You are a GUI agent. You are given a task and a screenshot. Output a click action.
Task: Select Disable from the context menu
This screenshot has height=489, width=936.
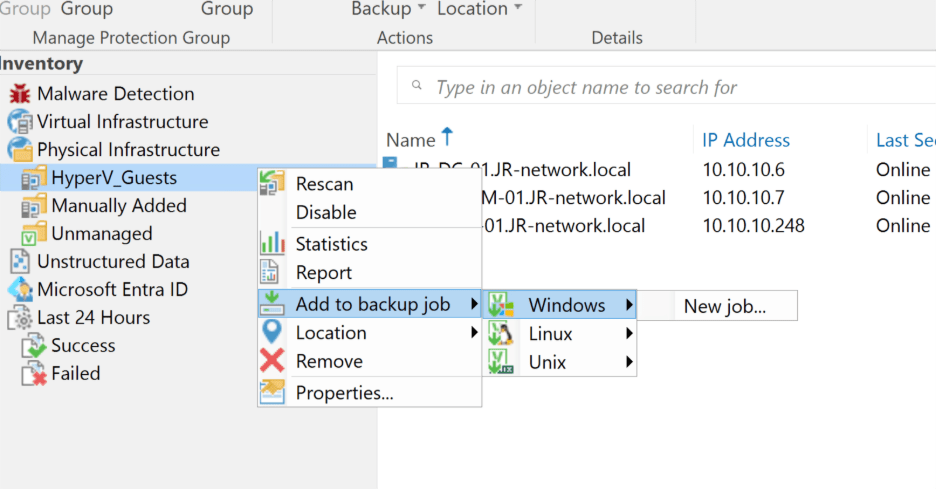tap(326, 213)
